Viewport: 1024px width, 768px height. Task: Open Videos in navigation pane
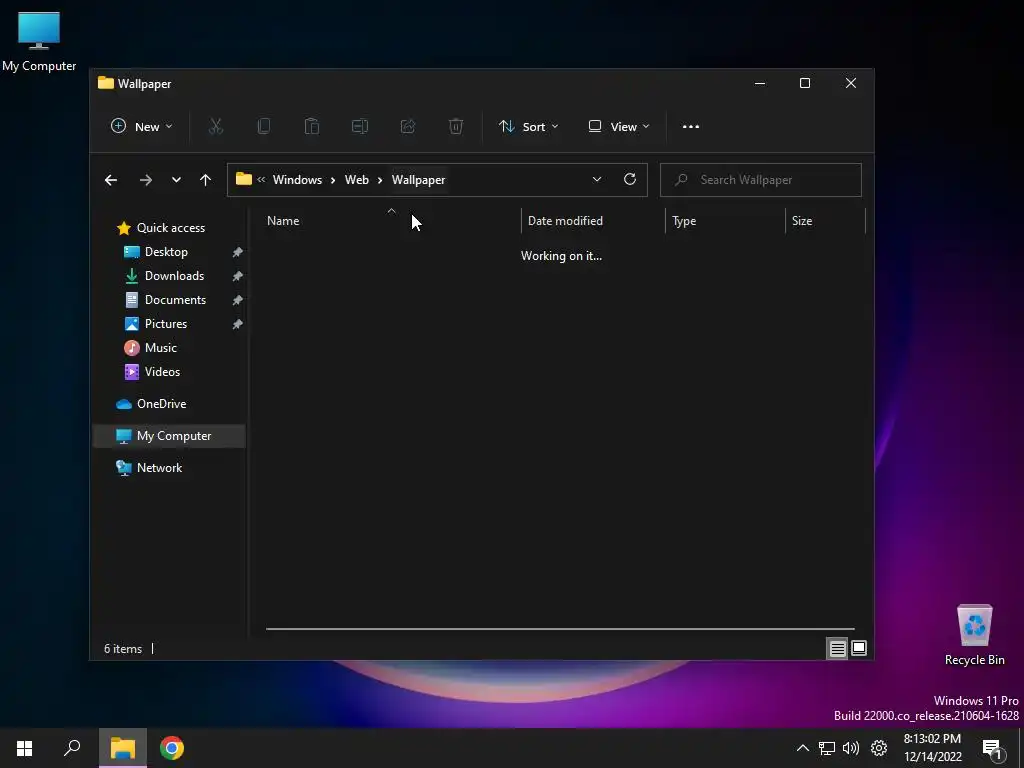tap(163, 372)
